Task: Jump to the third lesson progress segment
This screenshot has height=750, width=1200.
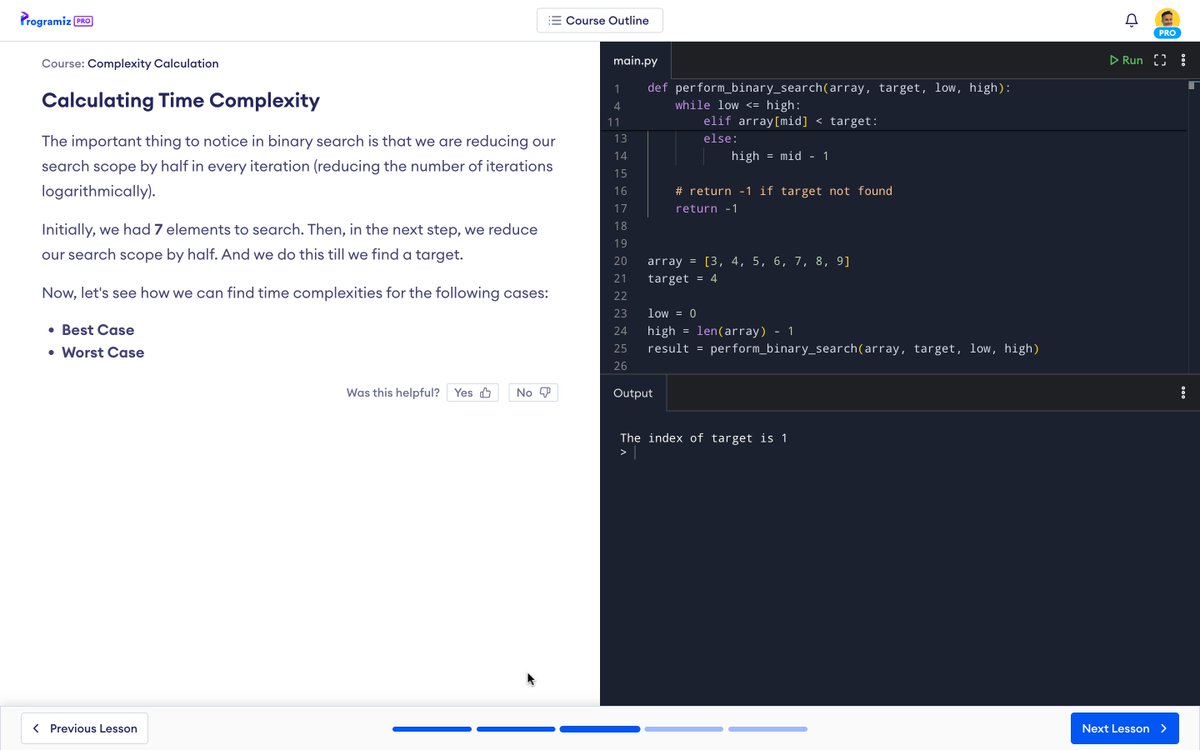Action: coord(600,729)
